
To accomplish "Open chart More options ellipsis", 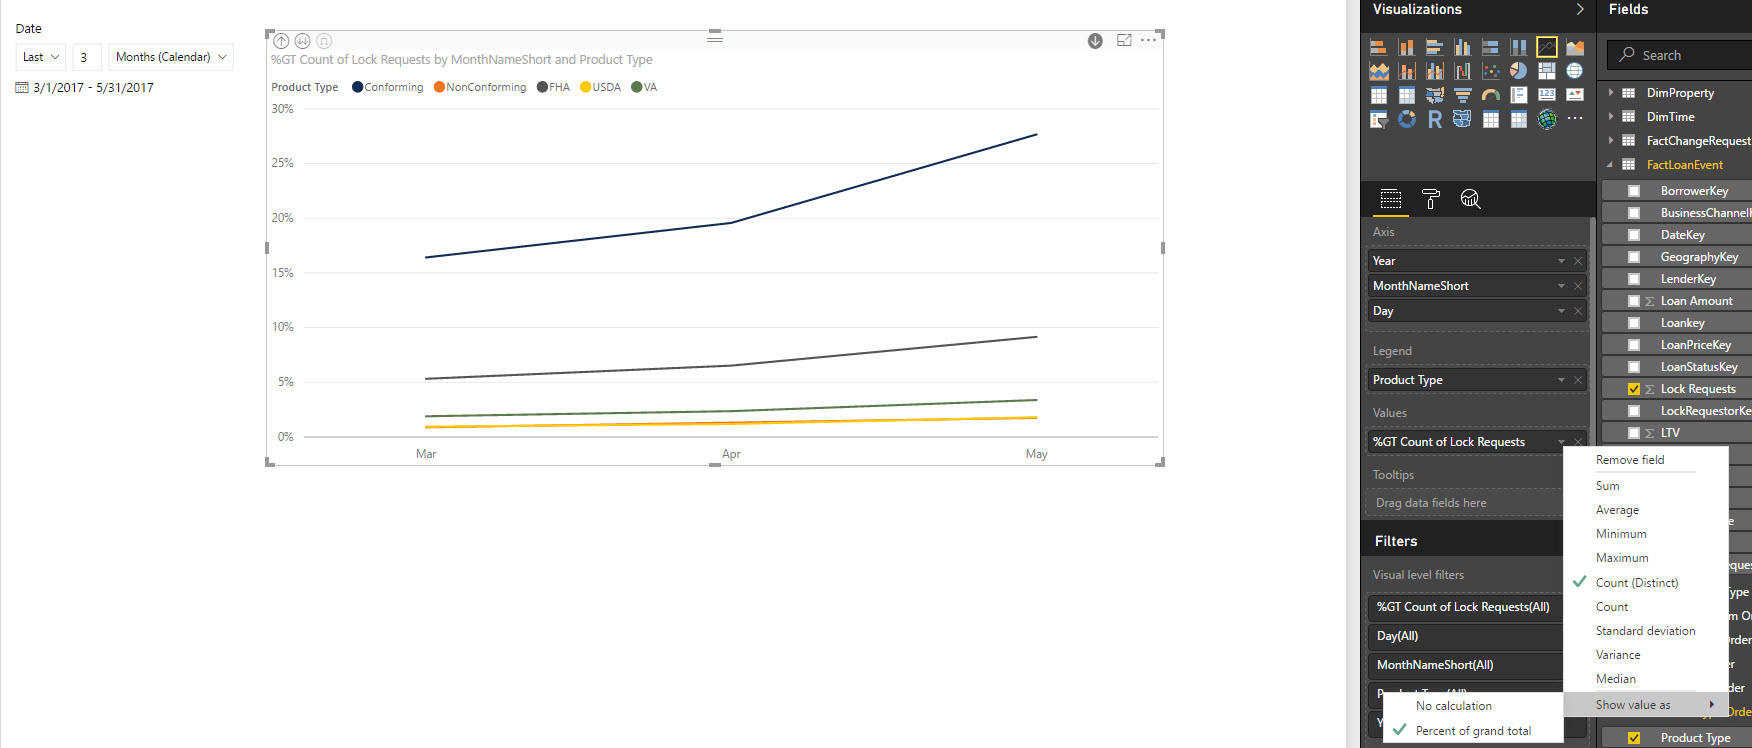I will (1148, 40).
